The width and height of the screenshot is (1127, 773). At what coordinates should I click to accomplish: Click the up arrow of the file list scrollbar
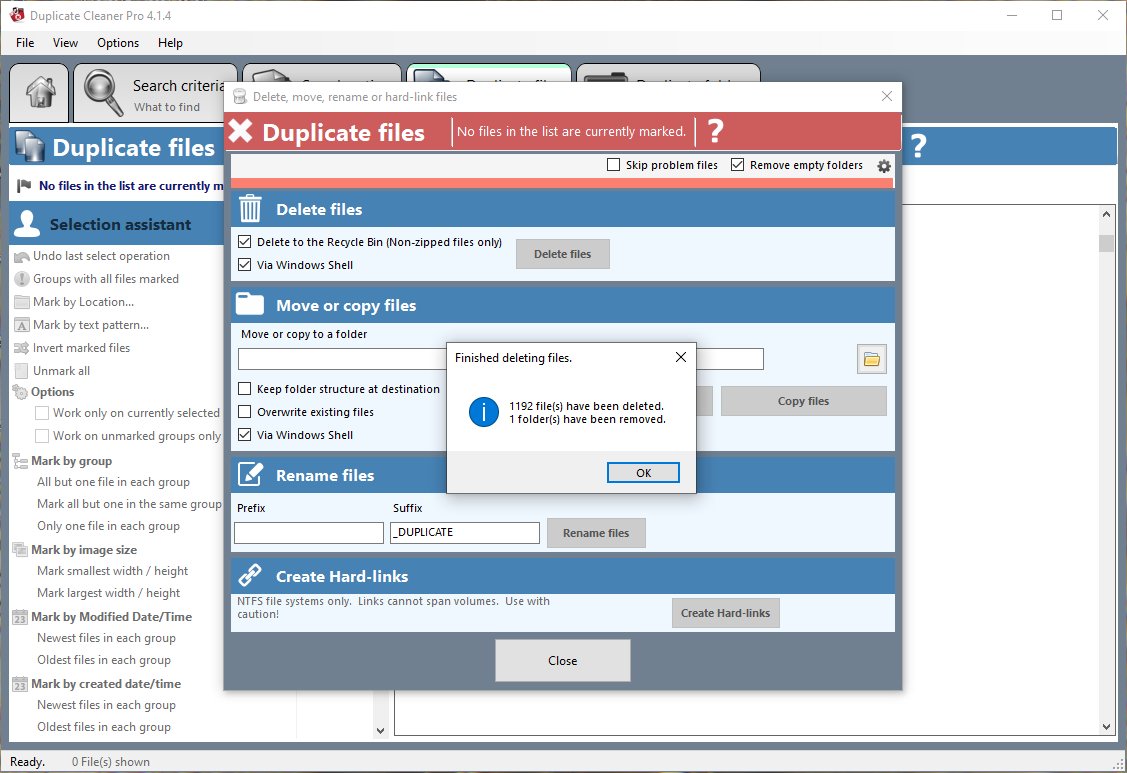click(x=1106, y=214)
